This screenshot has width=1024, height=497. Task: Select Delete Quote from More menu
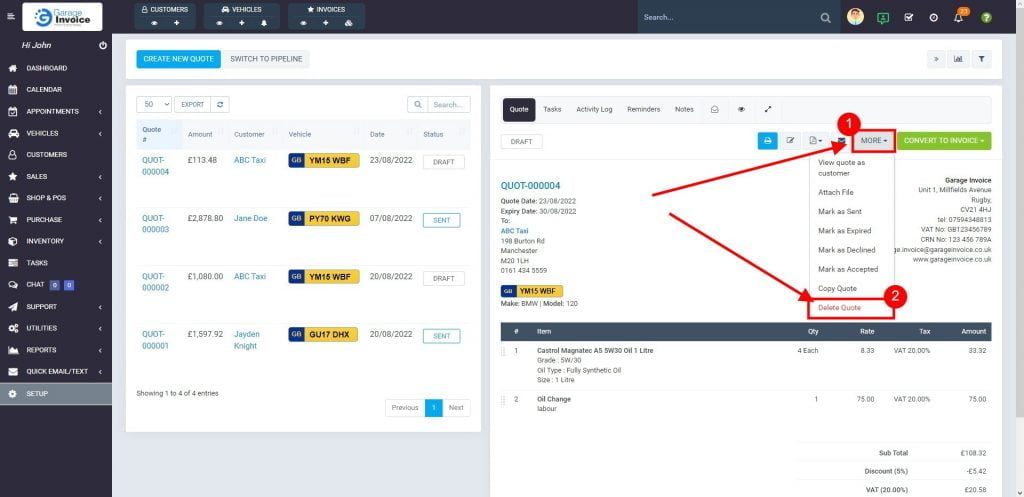pos(839,307)
